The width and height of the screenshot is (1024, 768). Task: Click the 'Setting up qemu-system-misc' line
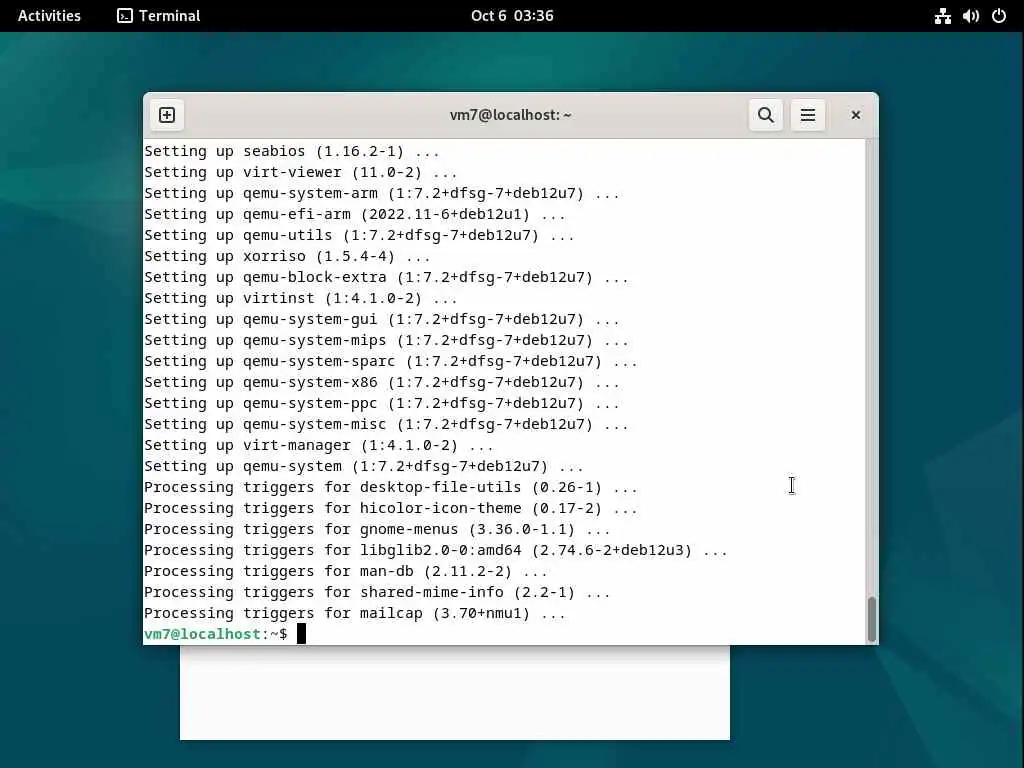[x=386, y=424]
